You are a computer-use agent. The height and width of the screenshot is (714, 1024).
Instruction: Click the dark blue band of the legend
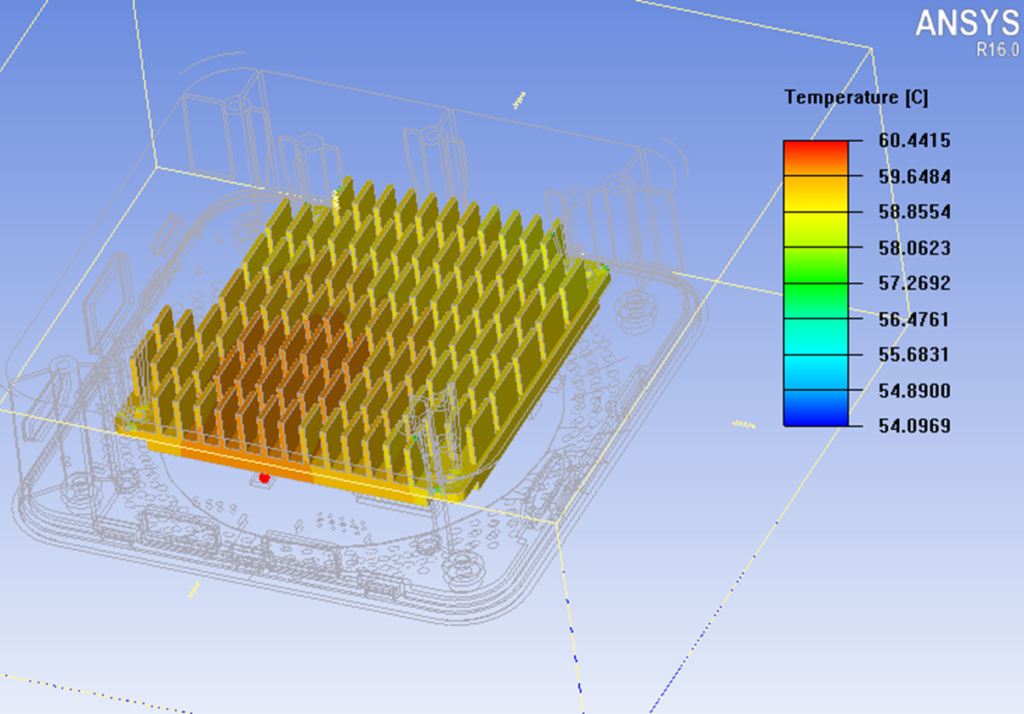pos(816,408)
